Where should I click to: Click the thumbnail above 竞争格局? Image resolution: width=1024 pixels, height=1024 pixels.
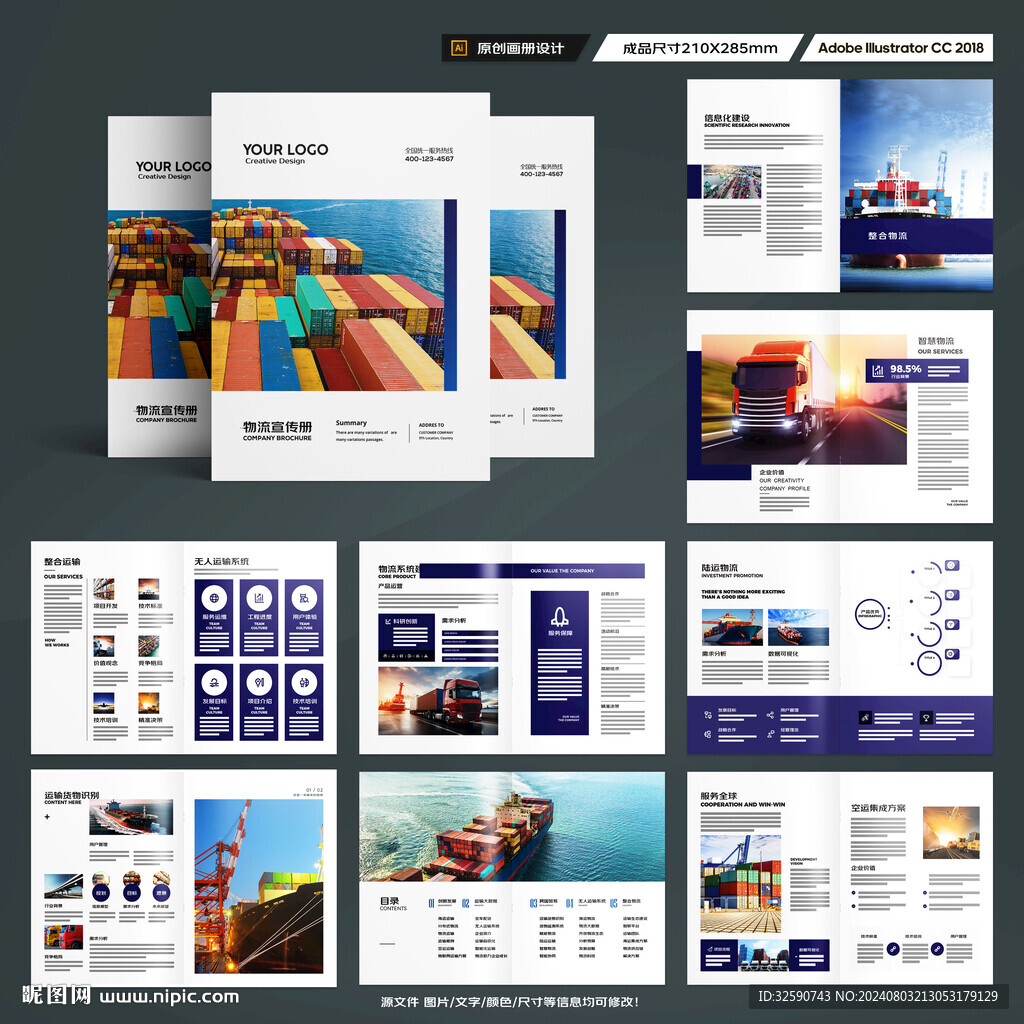pos(148,646)
